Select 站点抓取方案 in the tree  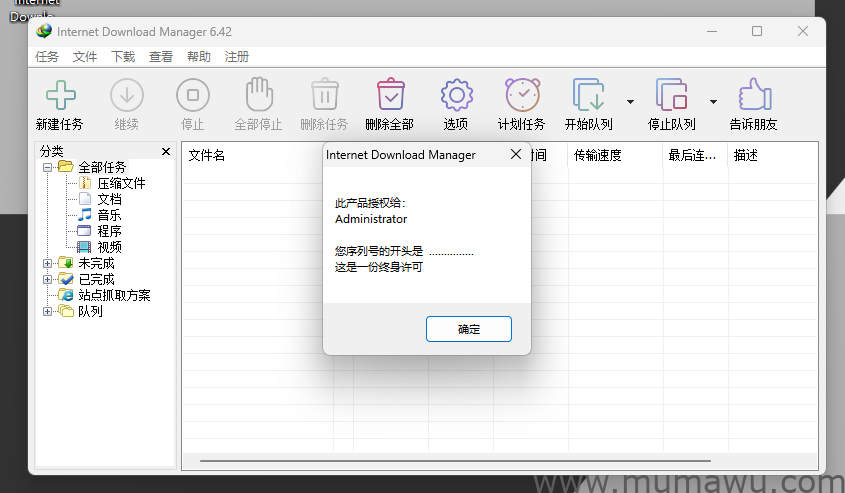[x=114, y=295]
